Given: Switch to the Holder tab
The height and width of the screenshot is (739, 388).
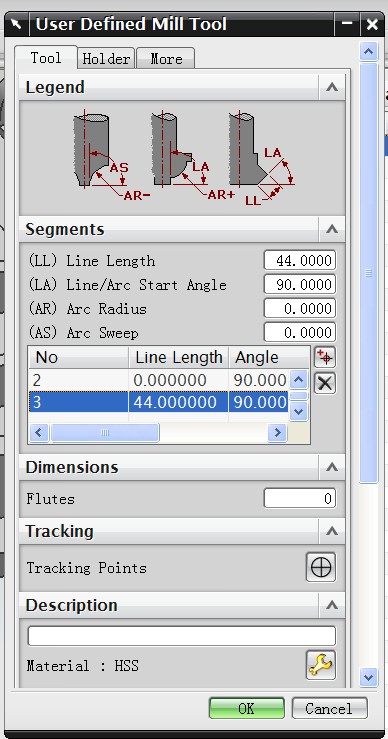Looking at the screenshot, I should (x=106, y=59).
